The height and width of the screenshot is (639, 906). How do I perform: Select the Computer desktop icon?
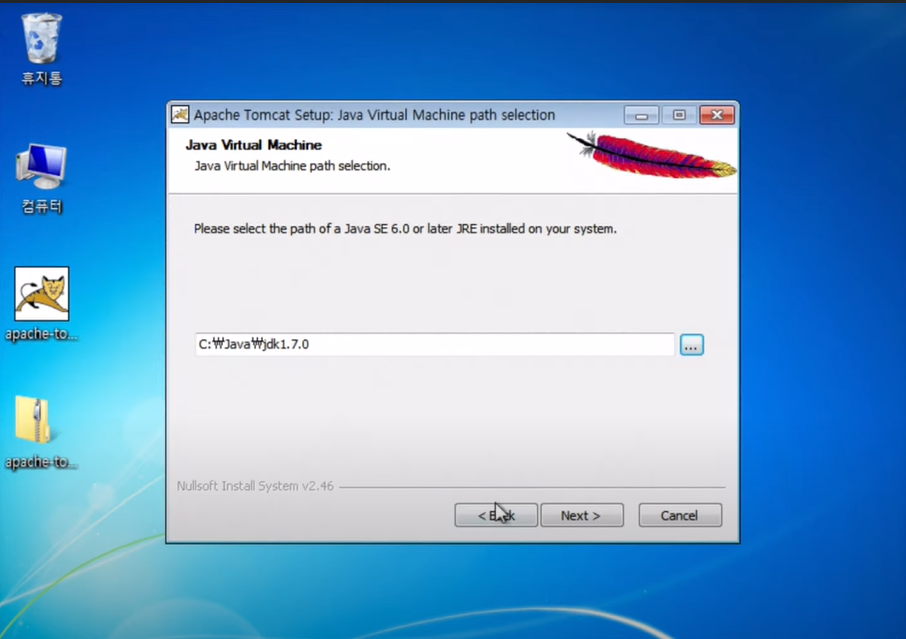click(x=41, y=178)
